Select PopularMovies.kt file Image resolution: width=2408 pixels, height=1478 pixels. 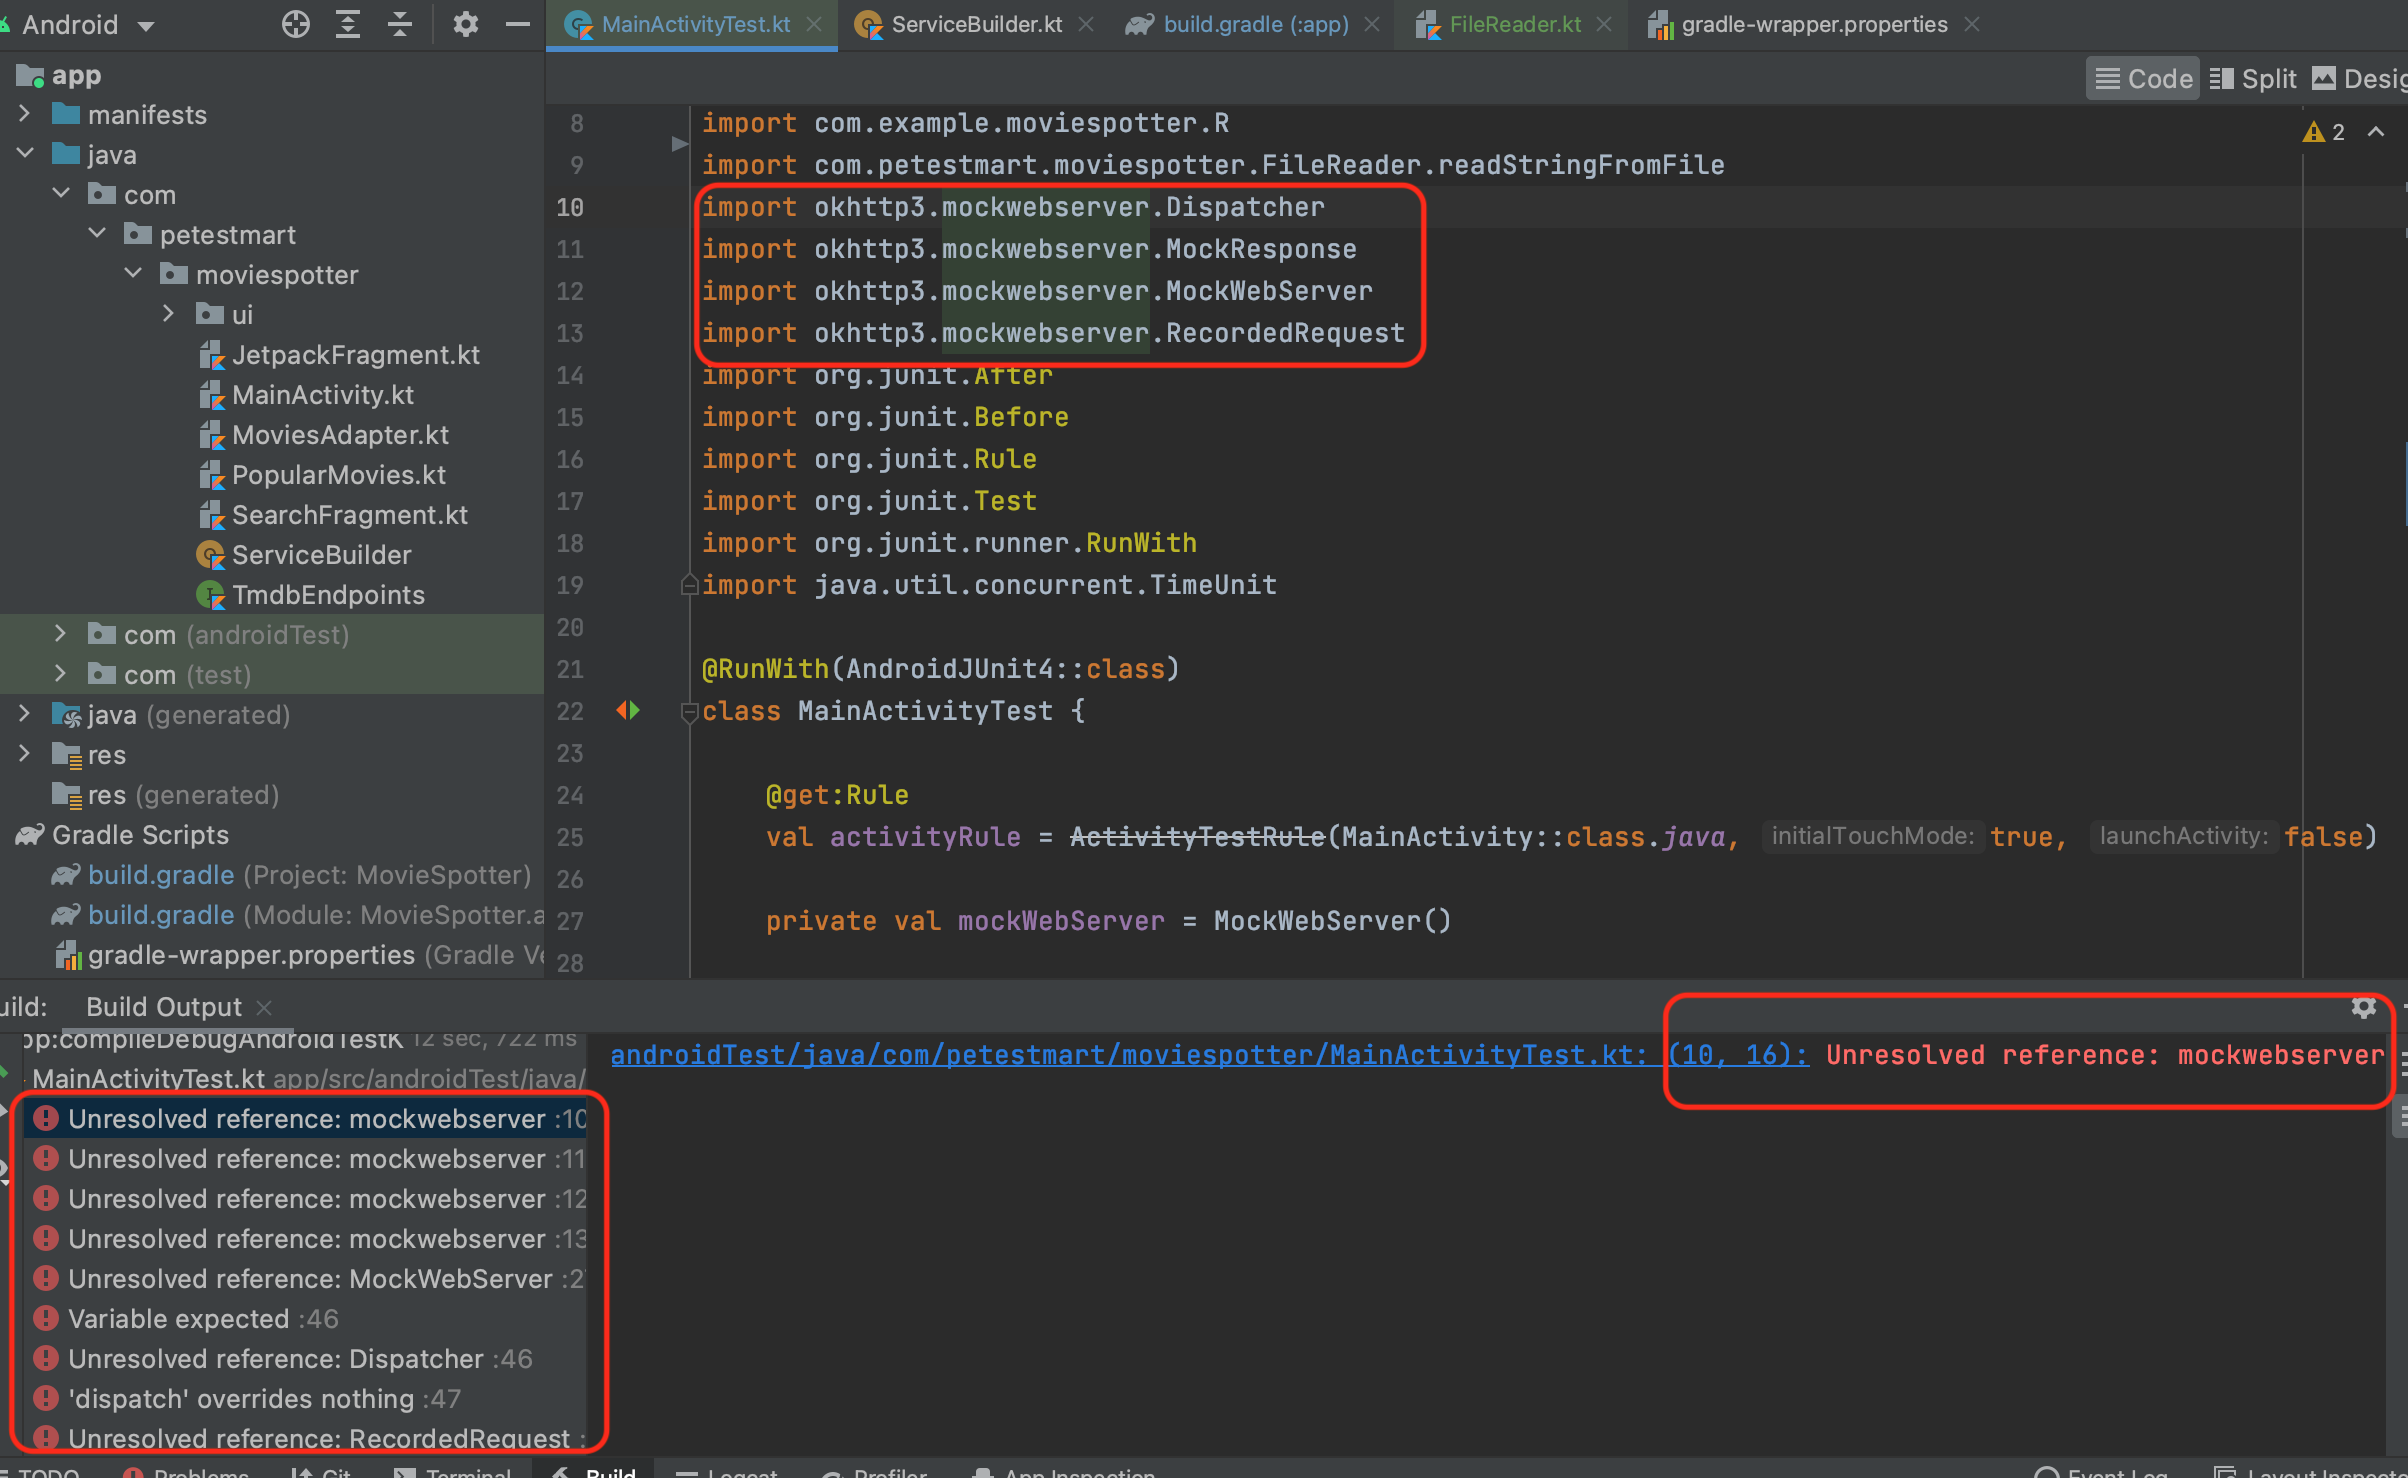pos(323,475)
